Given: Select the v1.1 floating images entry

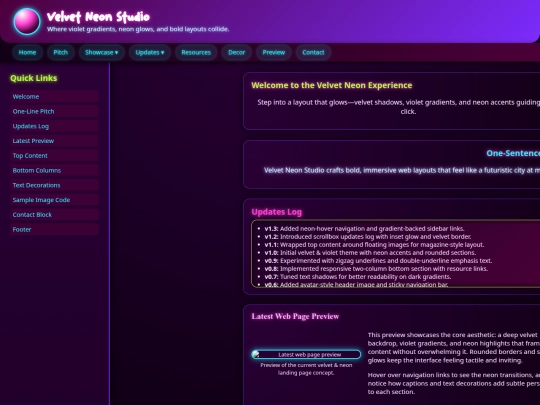Looking at the screenshot, I should 374,245.
